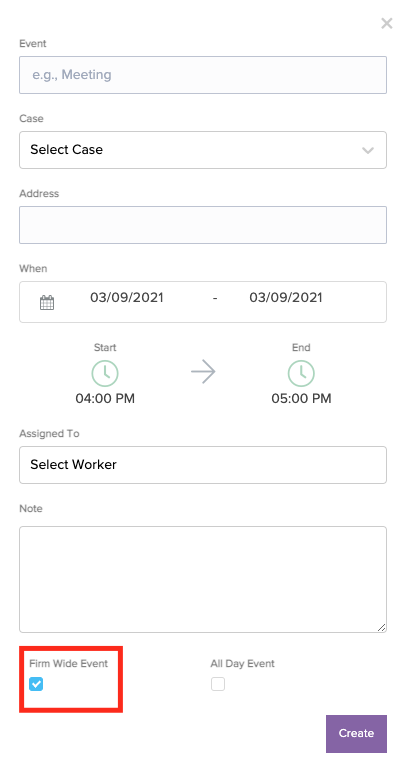Open the calendar icon in When

[x=47, y=302]
